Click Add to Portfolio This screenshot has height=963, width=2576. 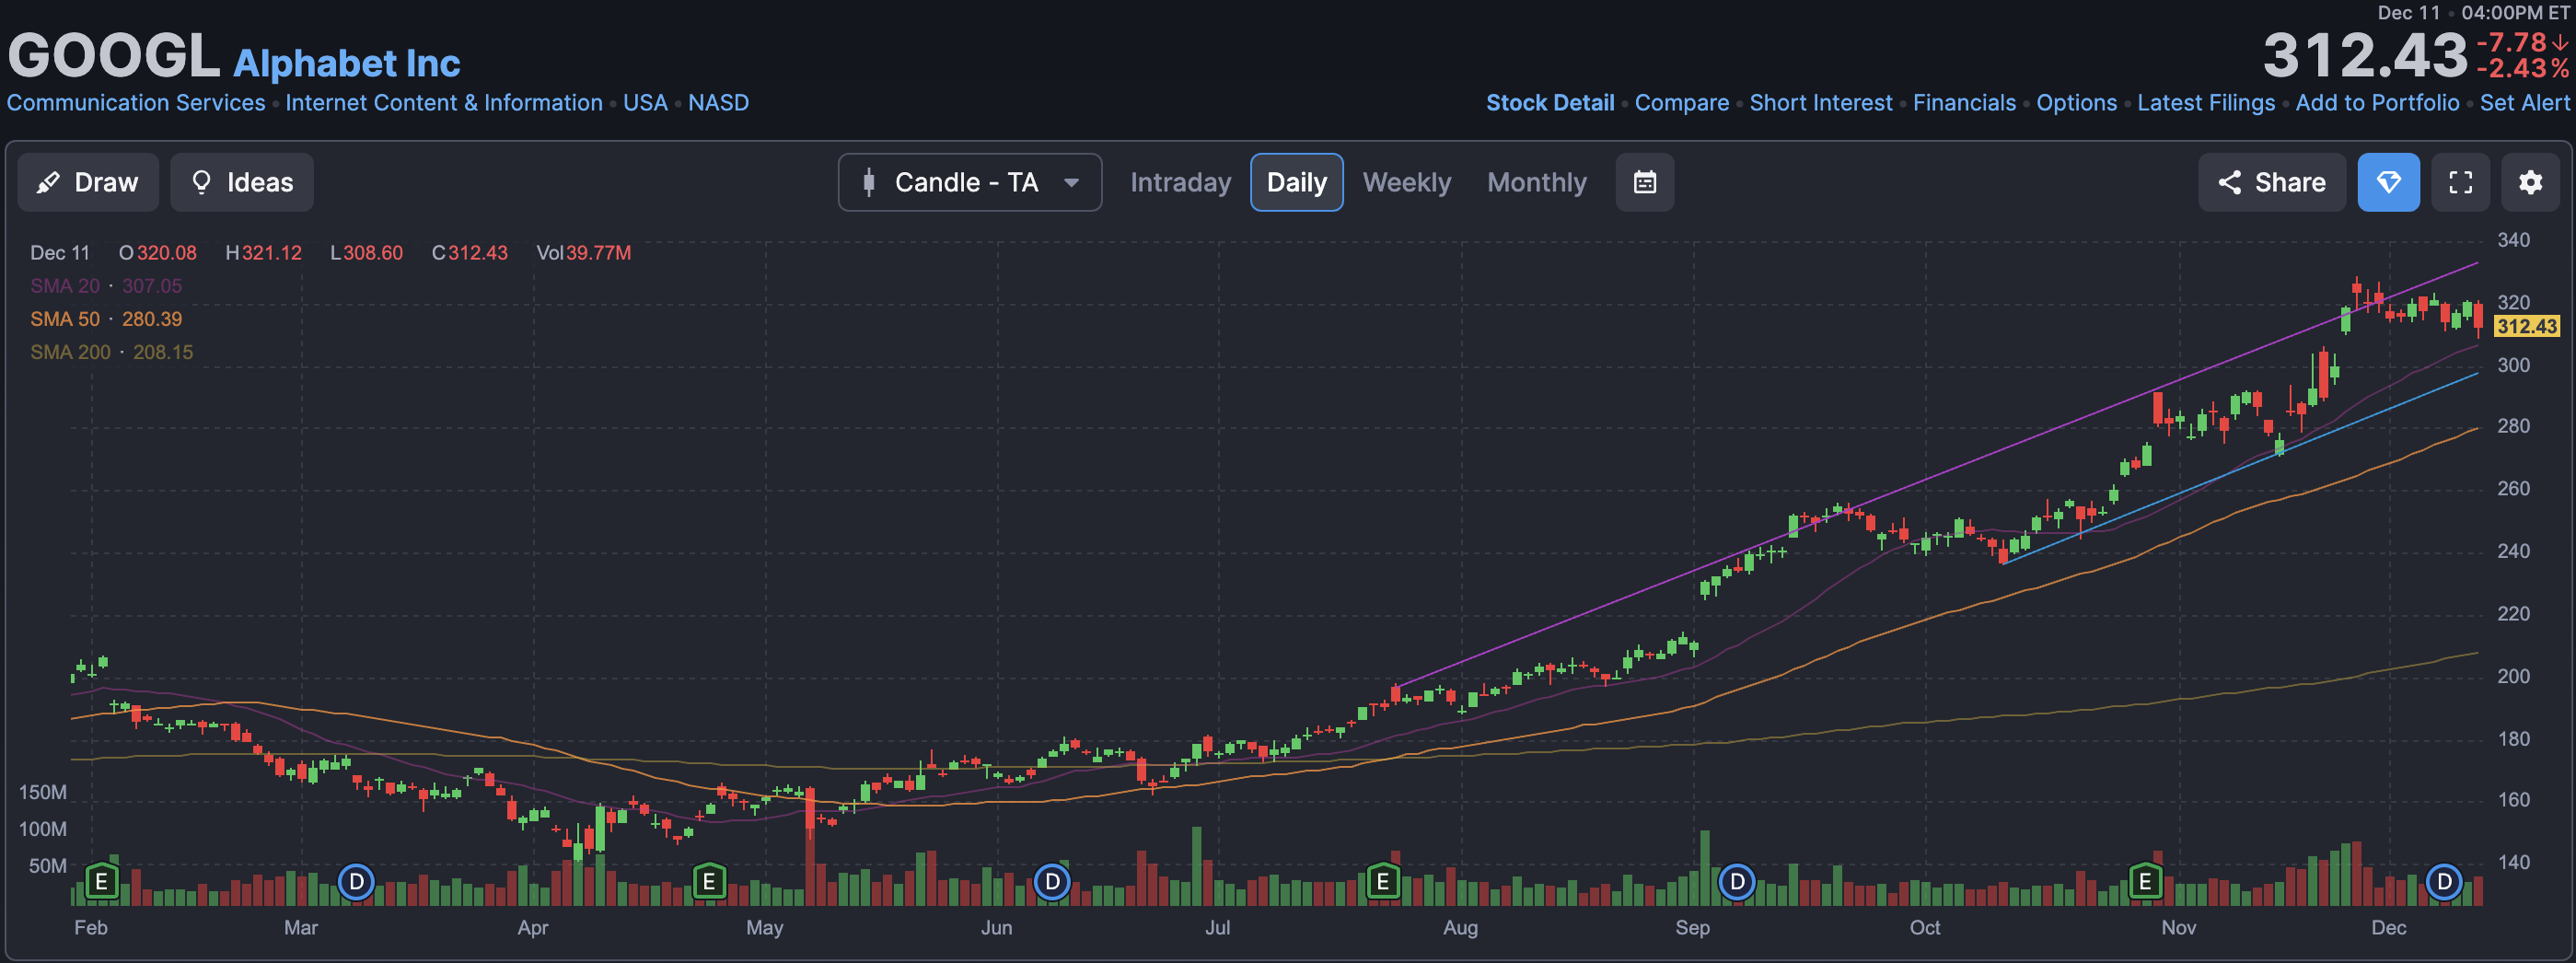click(2377, 103)
